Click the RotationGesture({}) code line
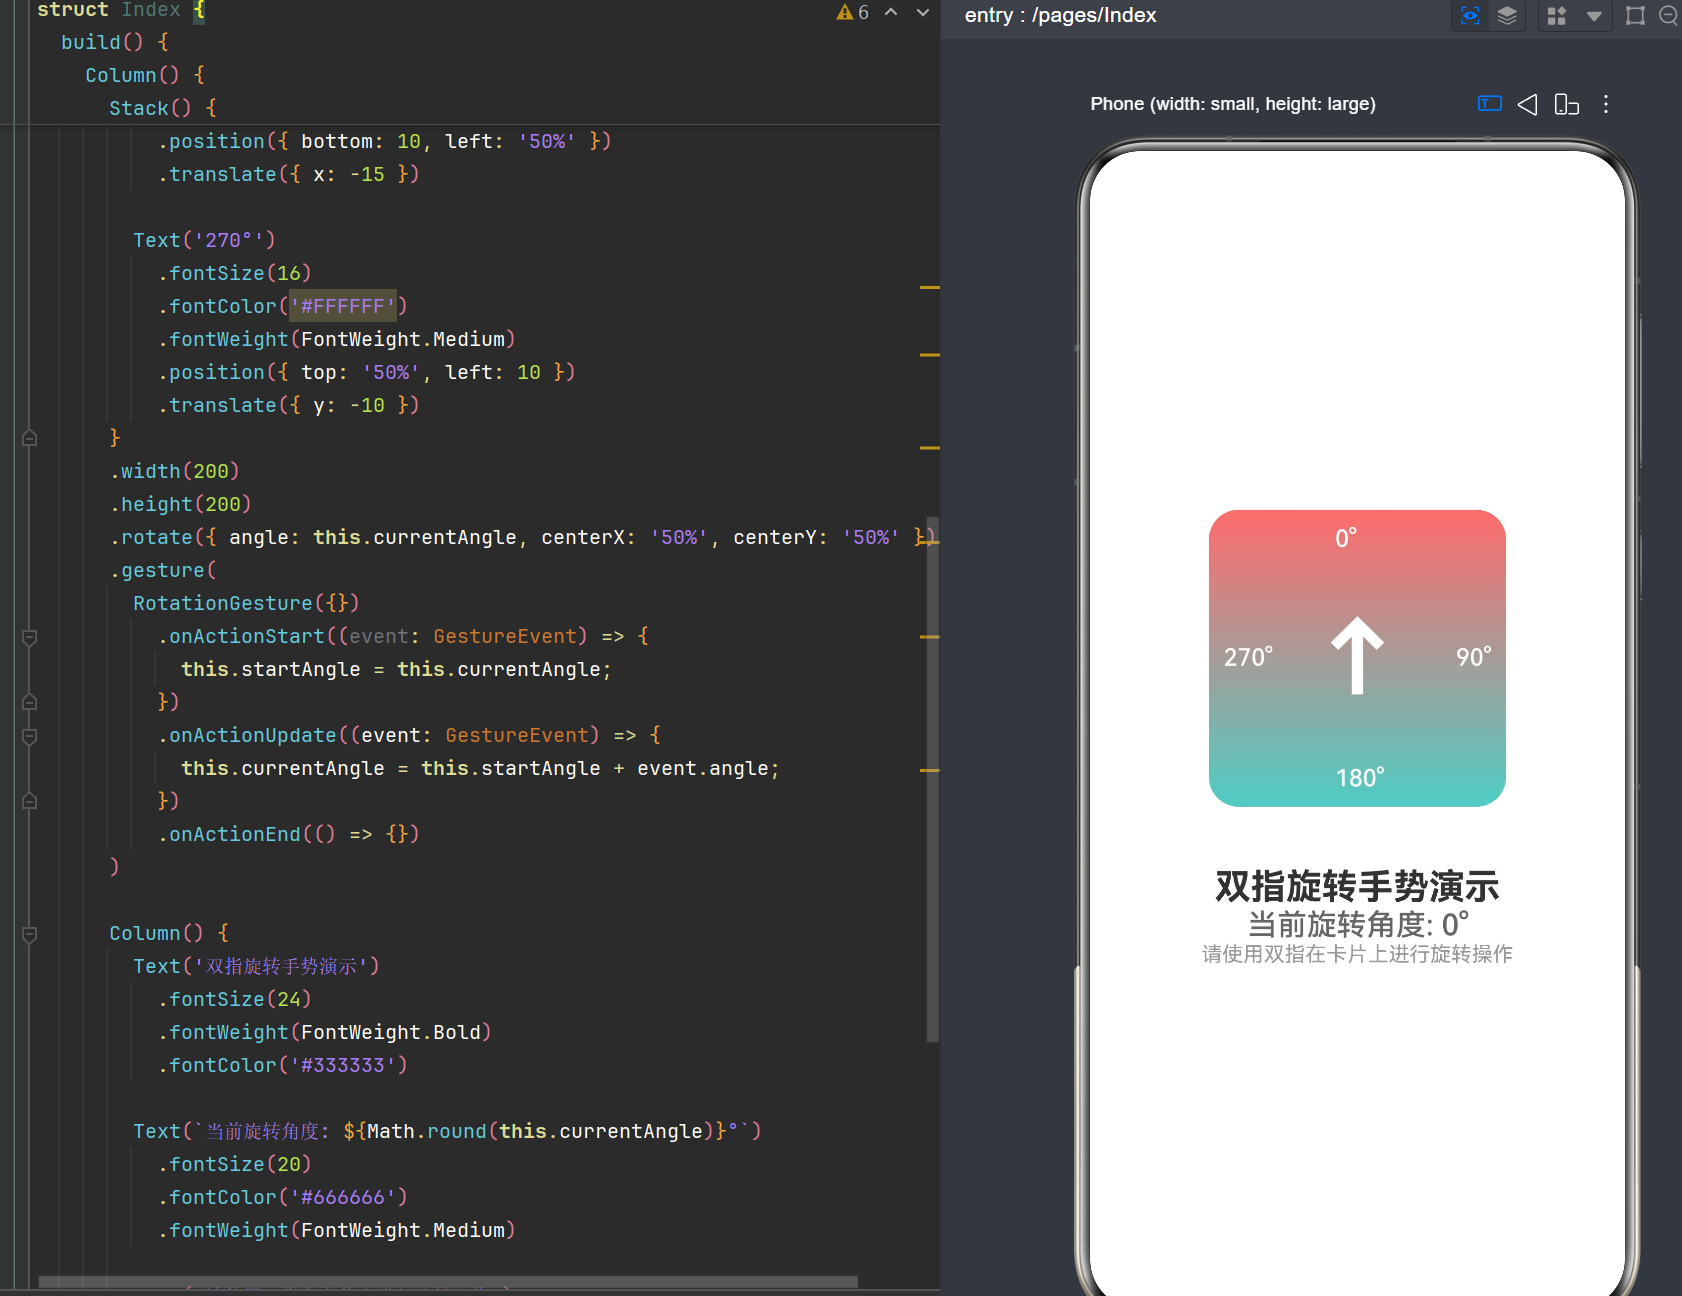 tap(246, 603)
